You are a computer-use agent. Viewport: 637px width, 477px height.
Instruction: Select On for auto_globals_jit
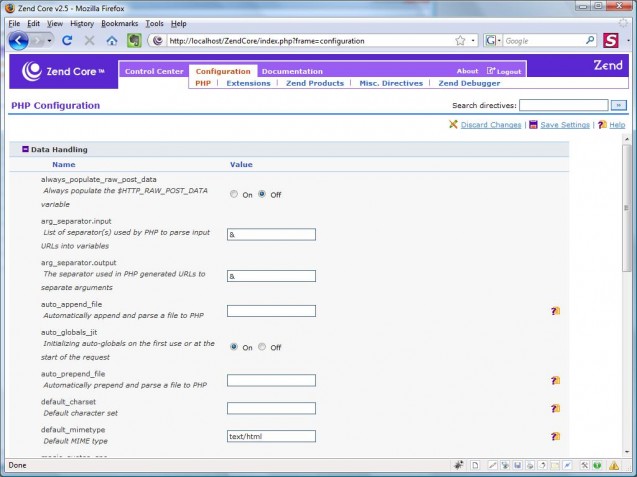tap(234, 347)
